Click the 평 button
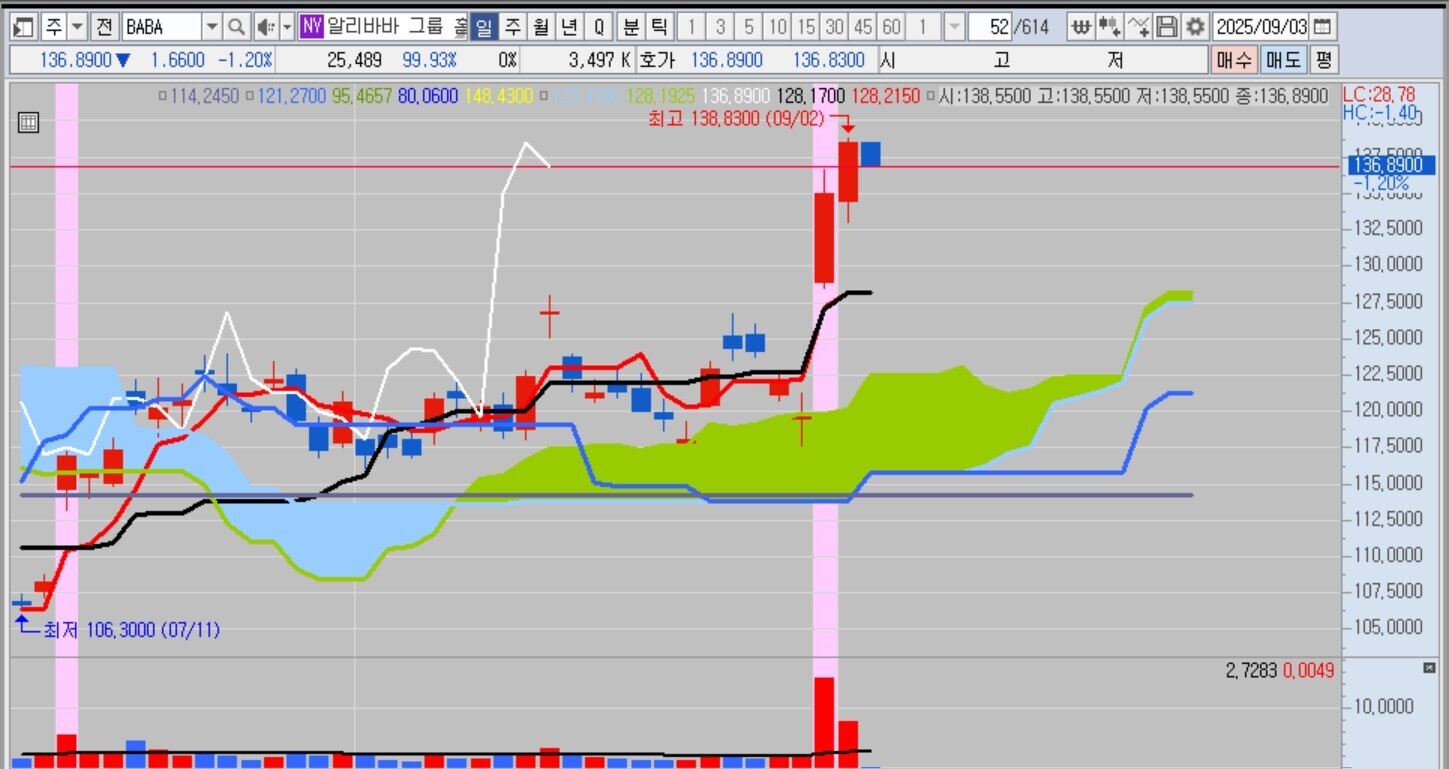The height and width of the screenshot is (769, 1449). (1323, 60)
